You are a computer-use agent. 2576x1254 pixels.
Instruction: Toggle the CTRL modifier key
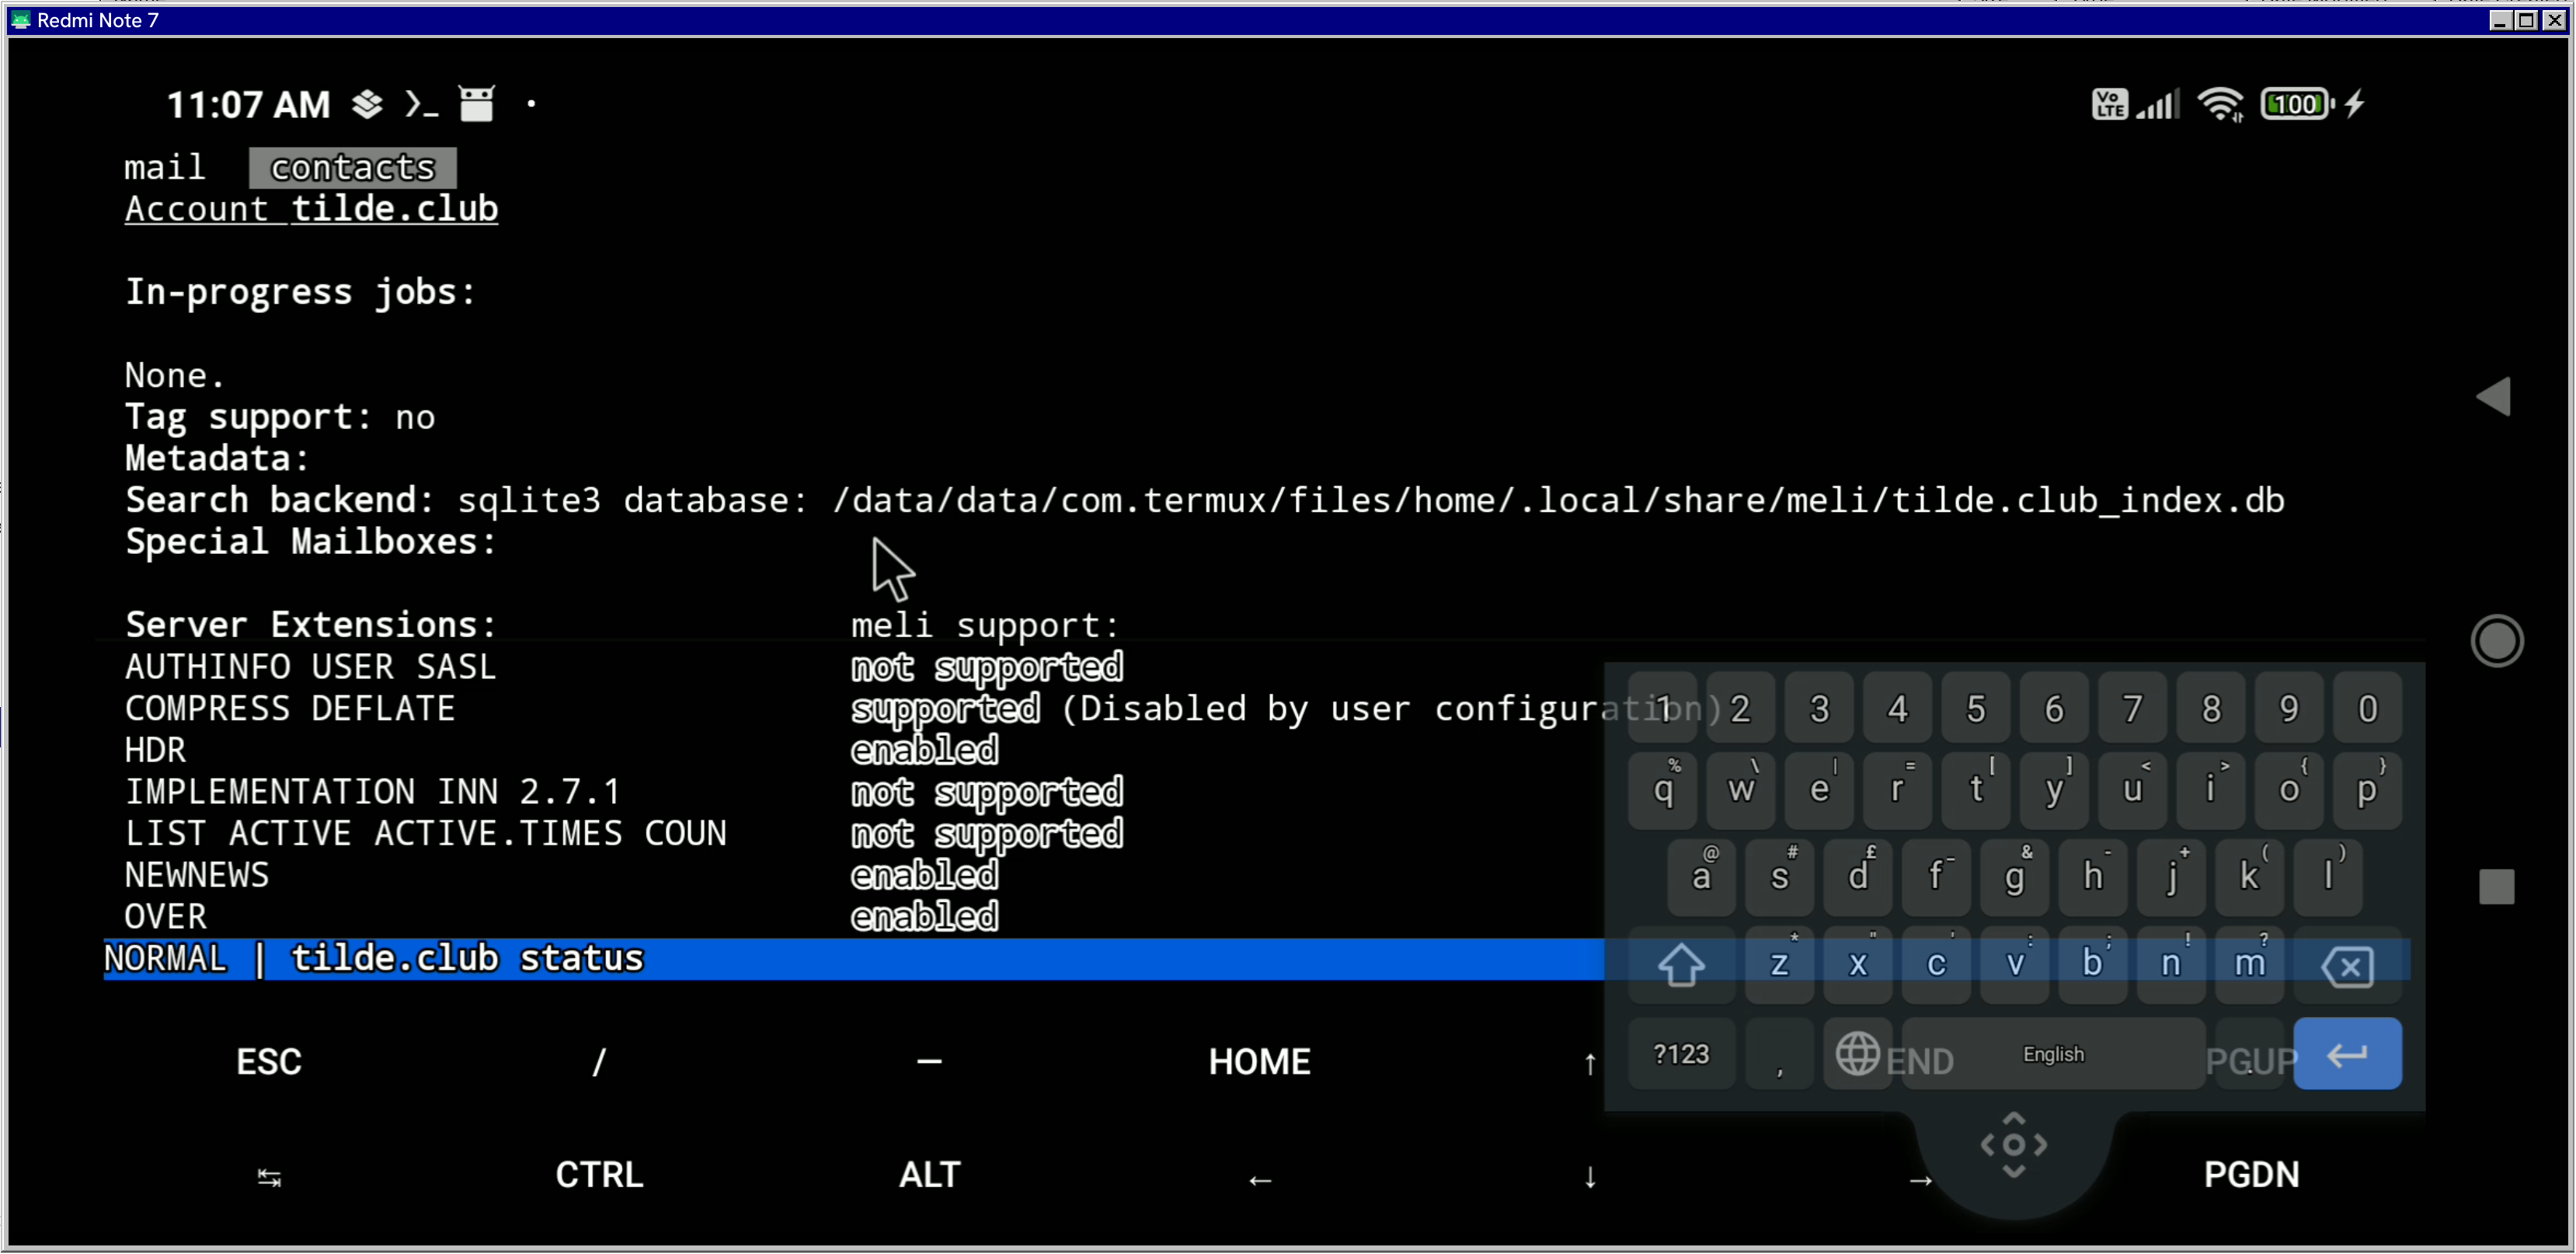tap(599, 1174)
